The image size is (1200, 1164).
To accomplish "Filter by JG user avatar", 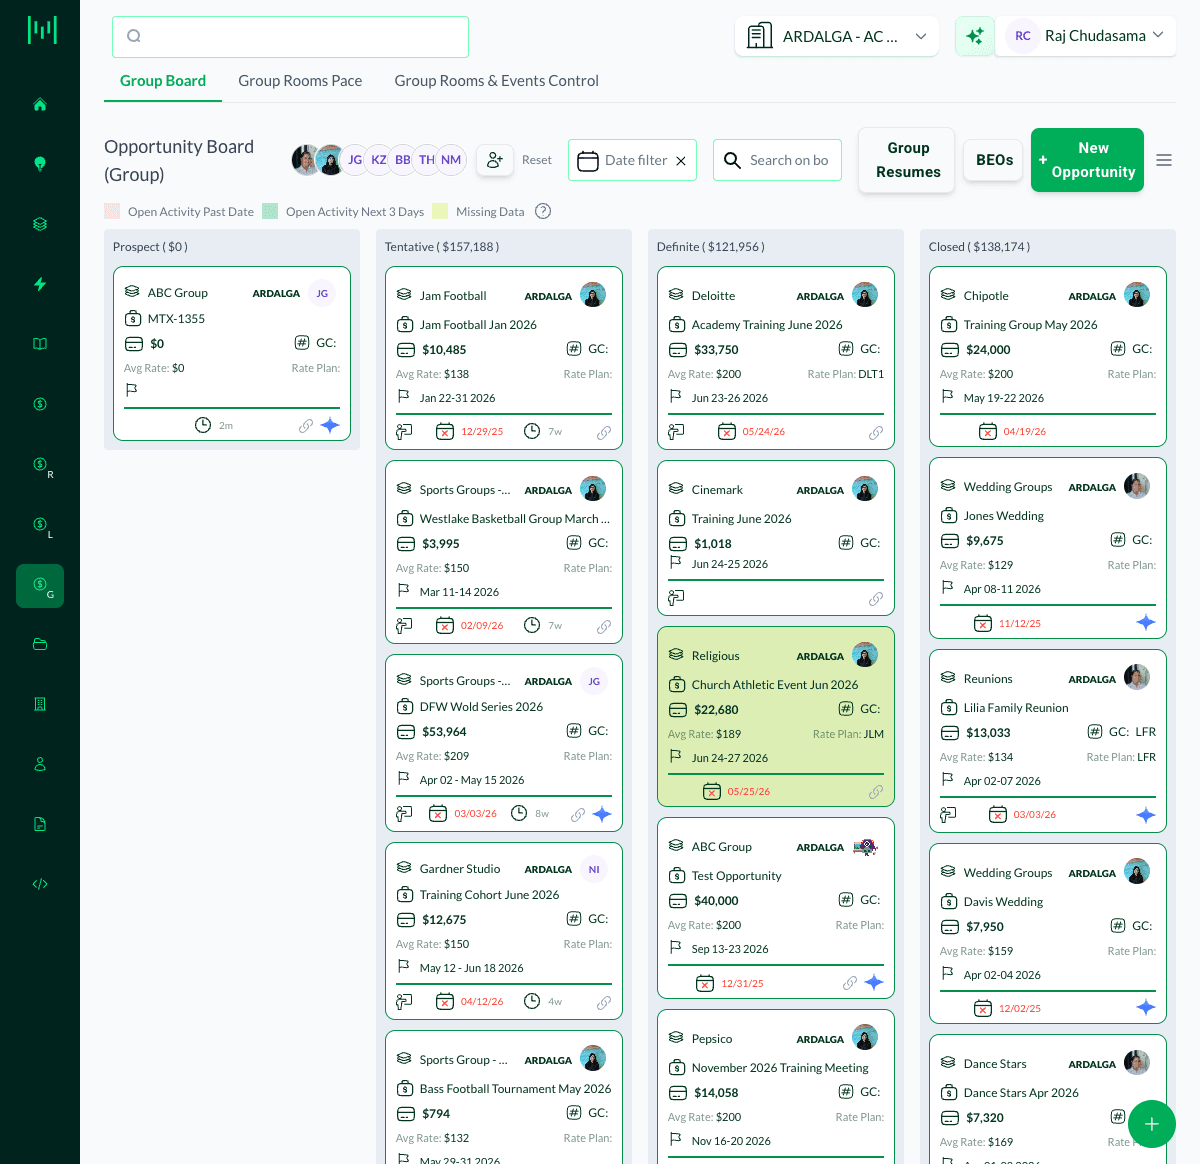I will tap(355, 160).
